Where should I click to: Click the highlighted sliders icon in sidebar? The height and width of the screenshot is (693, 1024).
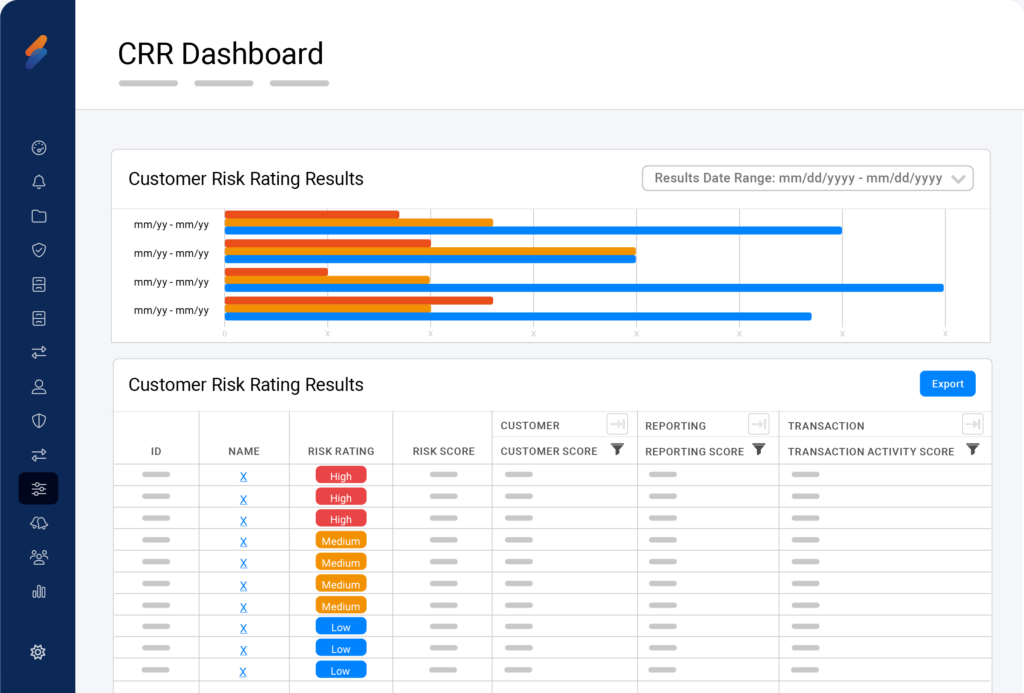(x=39, y=488)
